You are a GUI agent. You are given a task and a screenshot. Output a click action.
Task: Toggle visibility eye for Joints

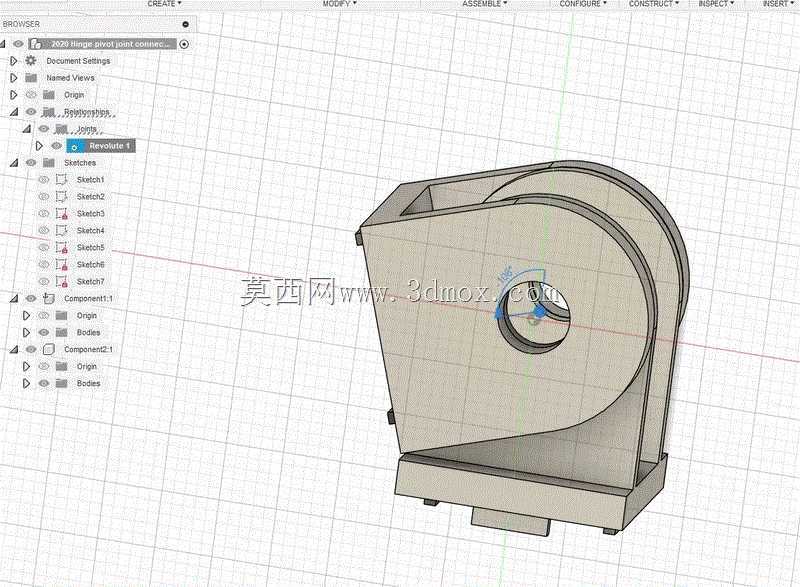(x=44, y=129)
